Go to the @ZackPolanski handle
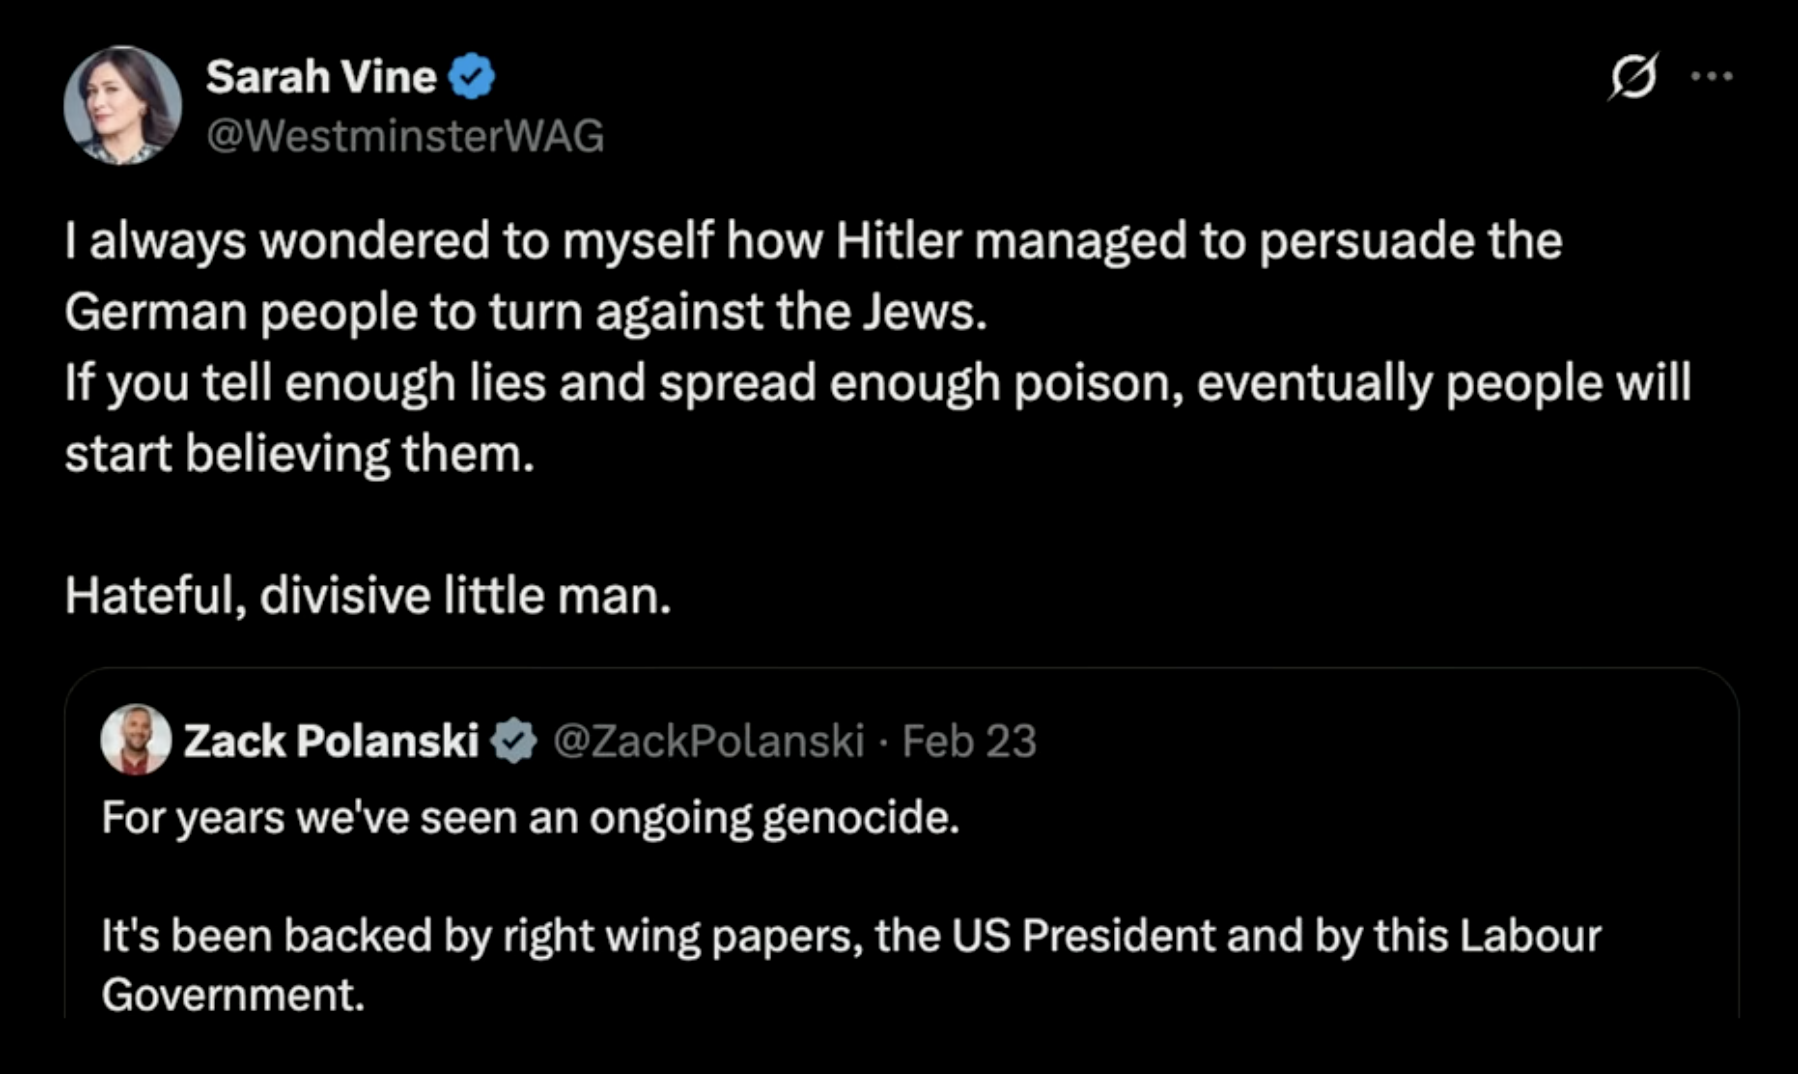 pyautogui.click(x=708, y=741)
